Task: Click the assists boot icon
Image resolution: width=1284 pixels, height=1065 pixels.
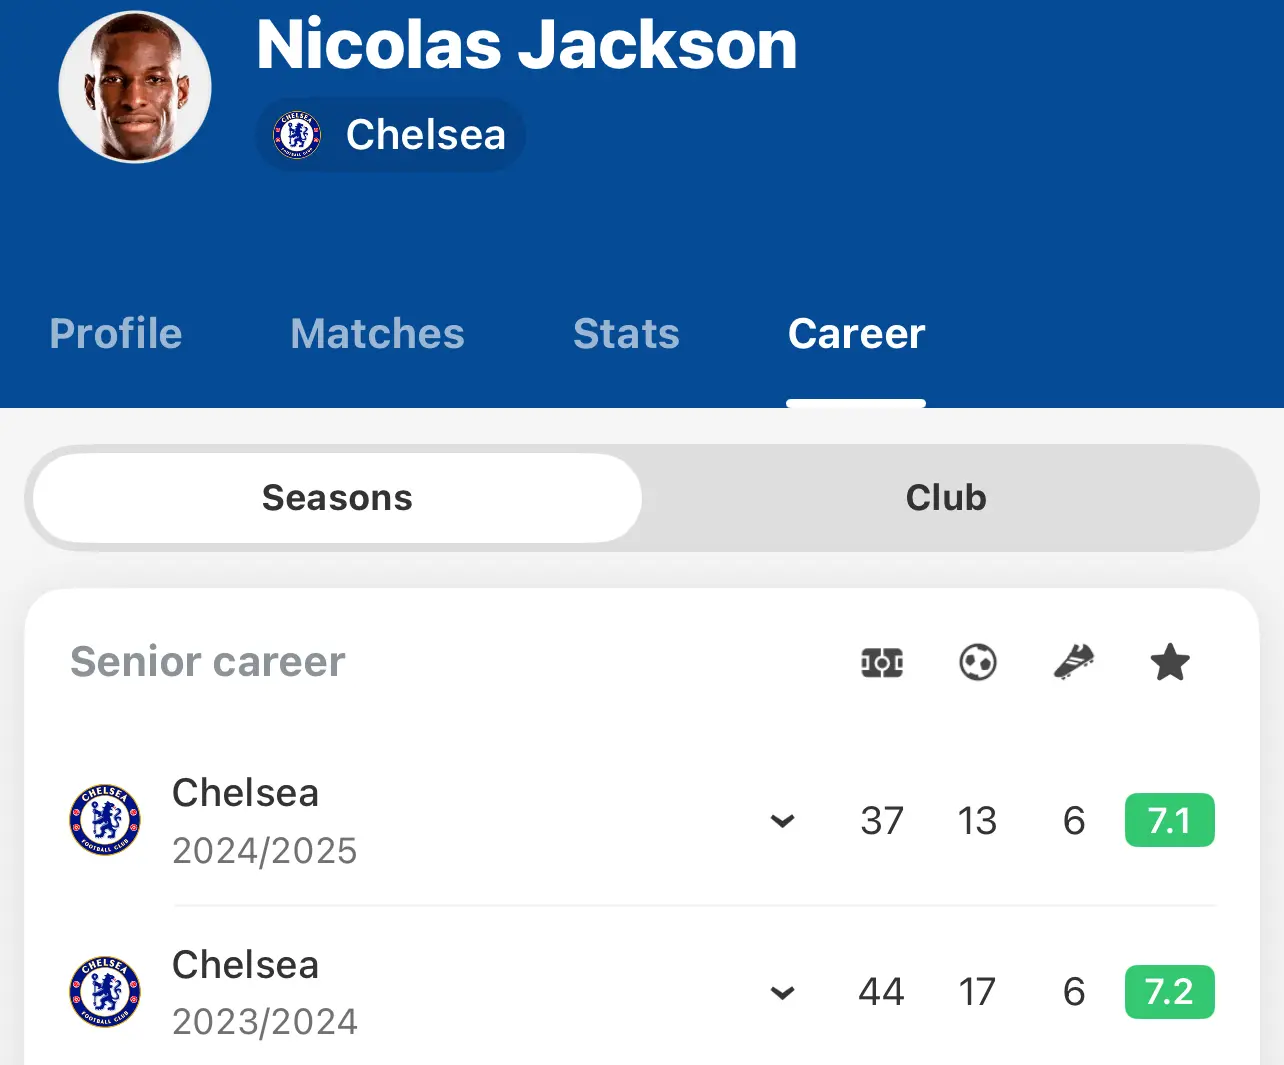Action: [x=1074, y=662]
